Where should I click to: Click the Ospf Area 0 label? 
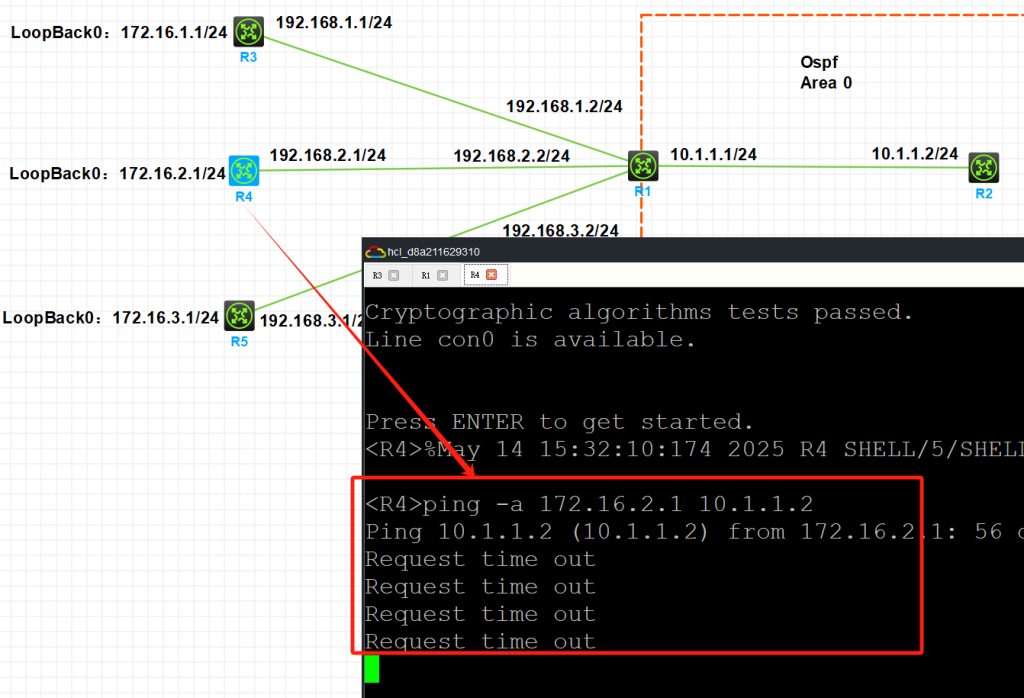826,72
